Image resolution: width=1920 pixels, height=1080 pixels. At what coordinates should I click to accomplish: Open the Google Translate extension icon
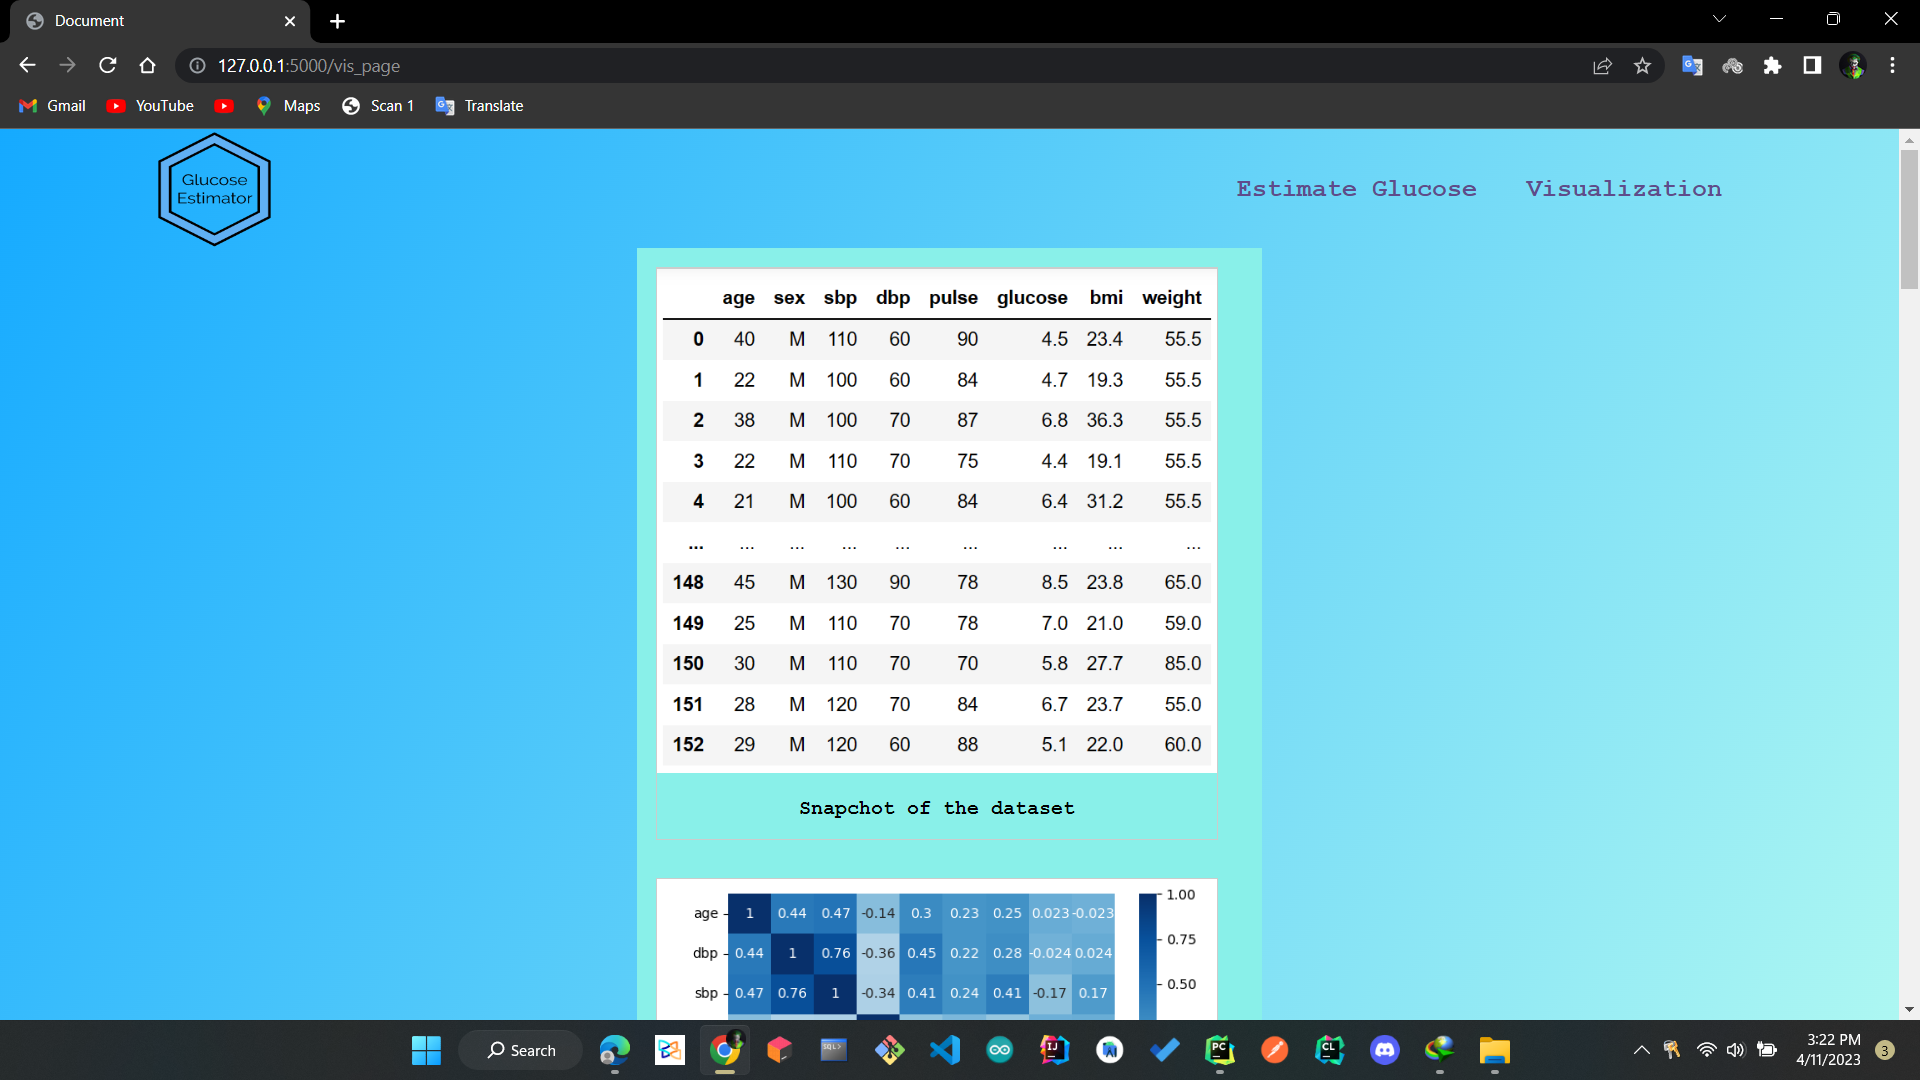(x=1692, y=65)
